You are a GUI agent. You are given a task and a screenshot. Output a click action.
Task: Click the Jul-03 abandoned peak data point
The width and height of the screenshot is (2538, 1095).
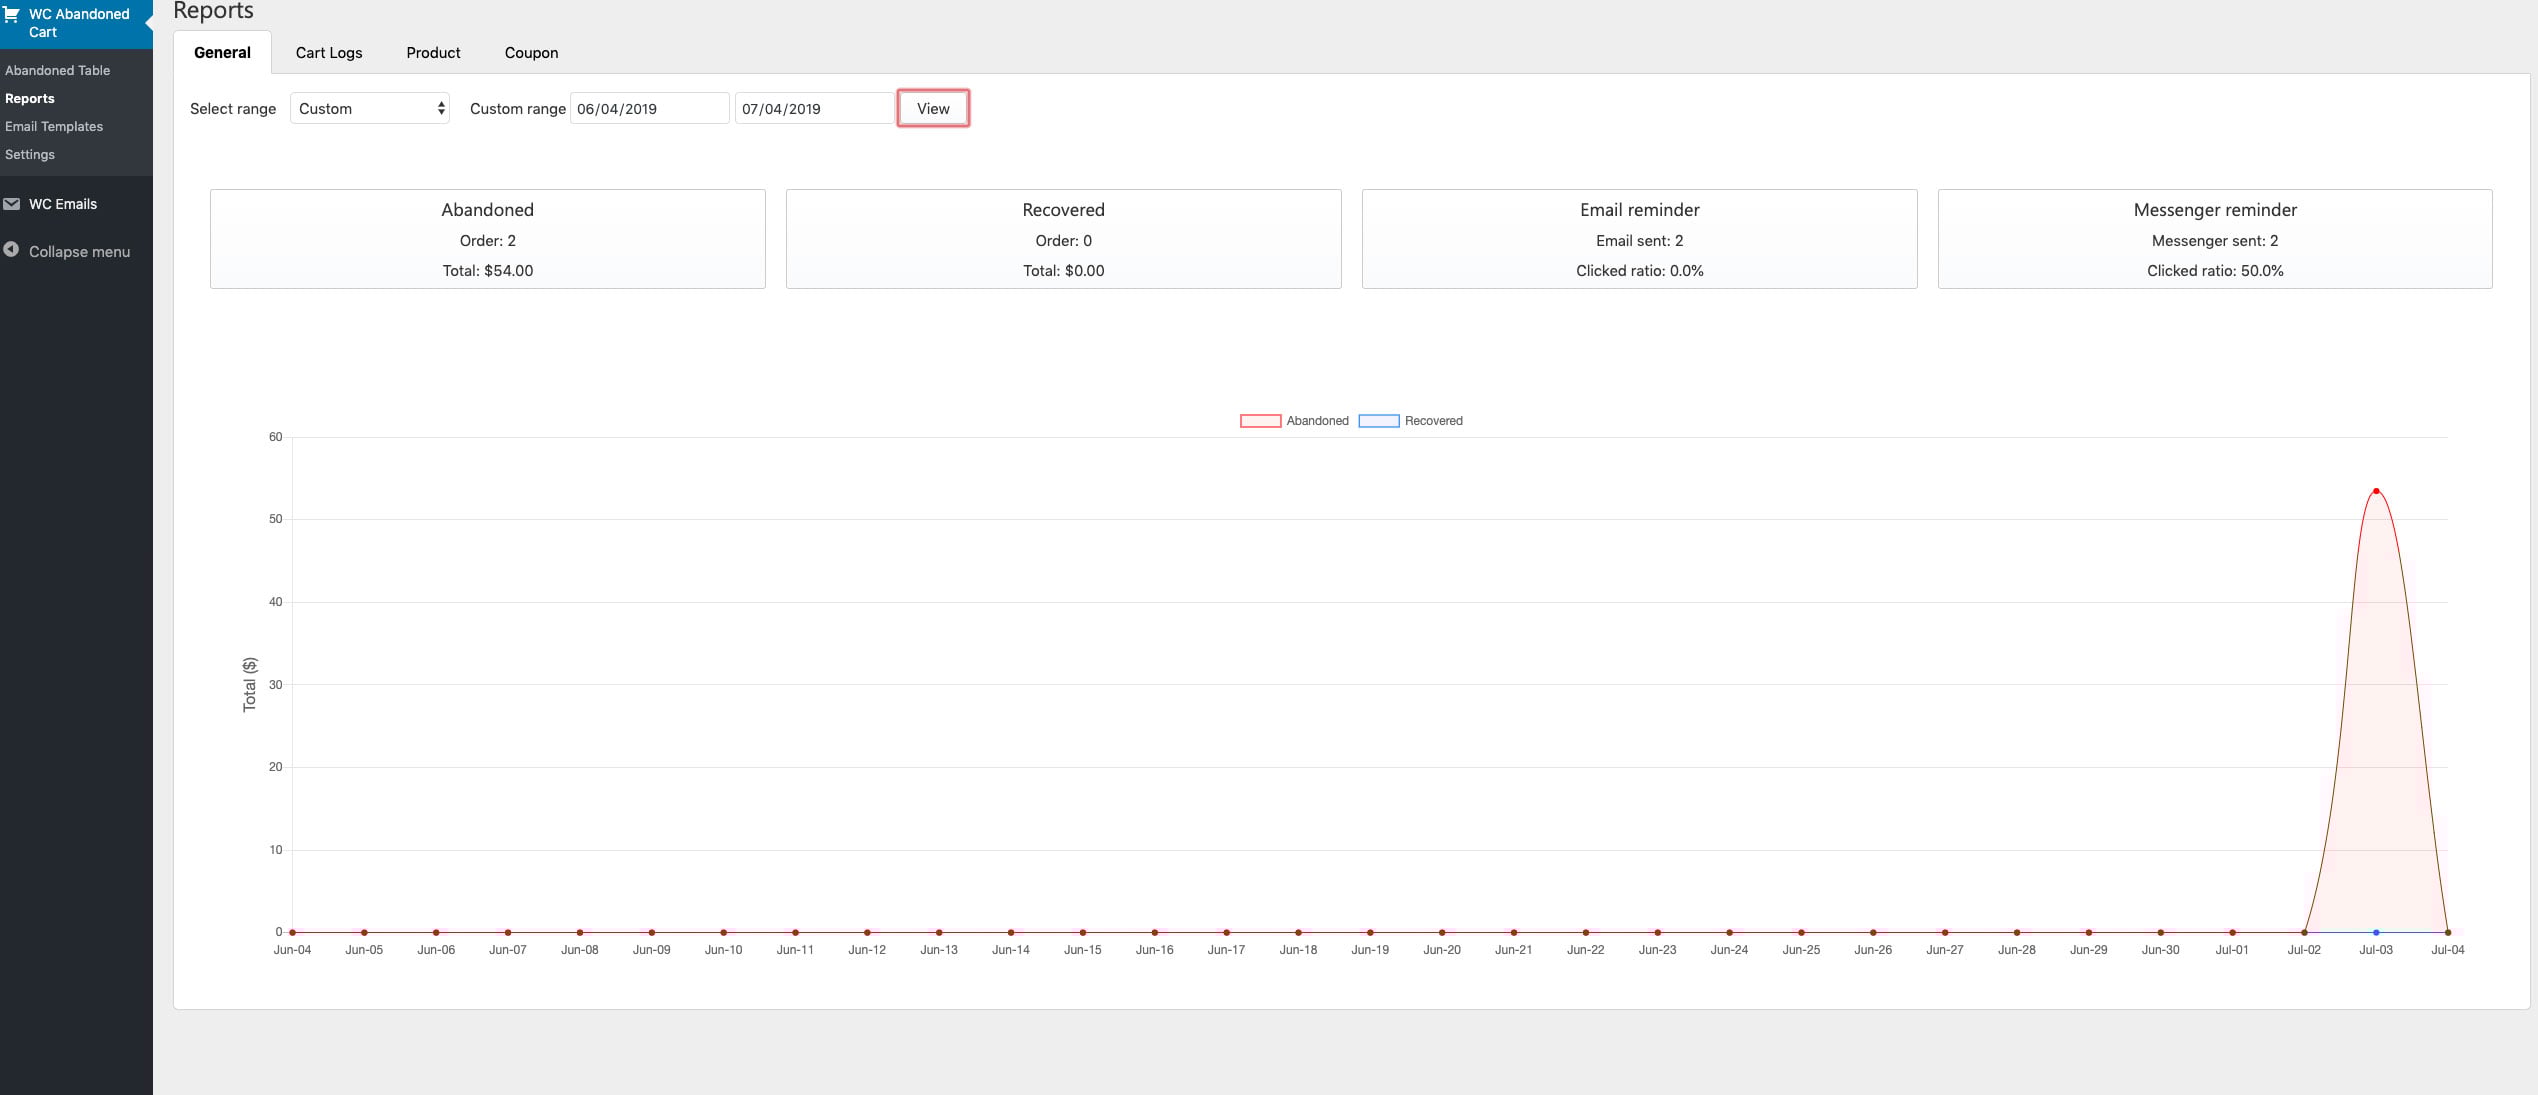tap(2376, 491)
